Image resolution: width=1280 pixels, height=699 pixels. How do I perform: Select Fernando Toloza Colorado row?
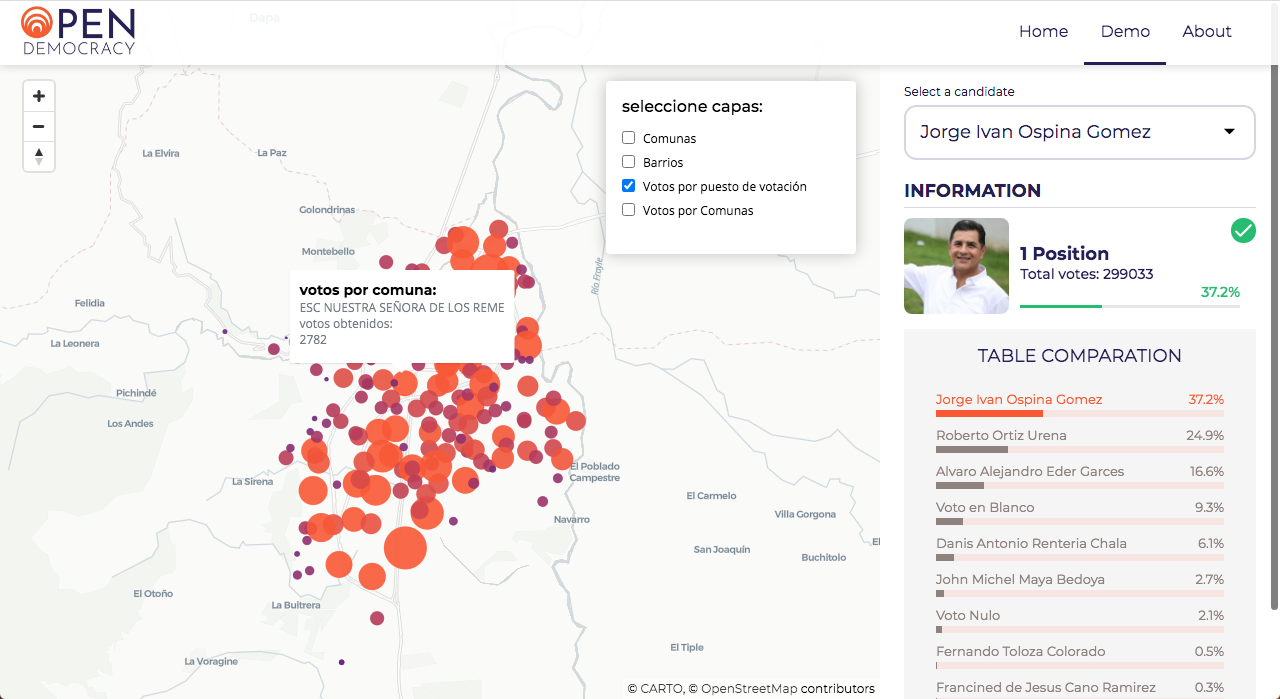pos(1080,657)
